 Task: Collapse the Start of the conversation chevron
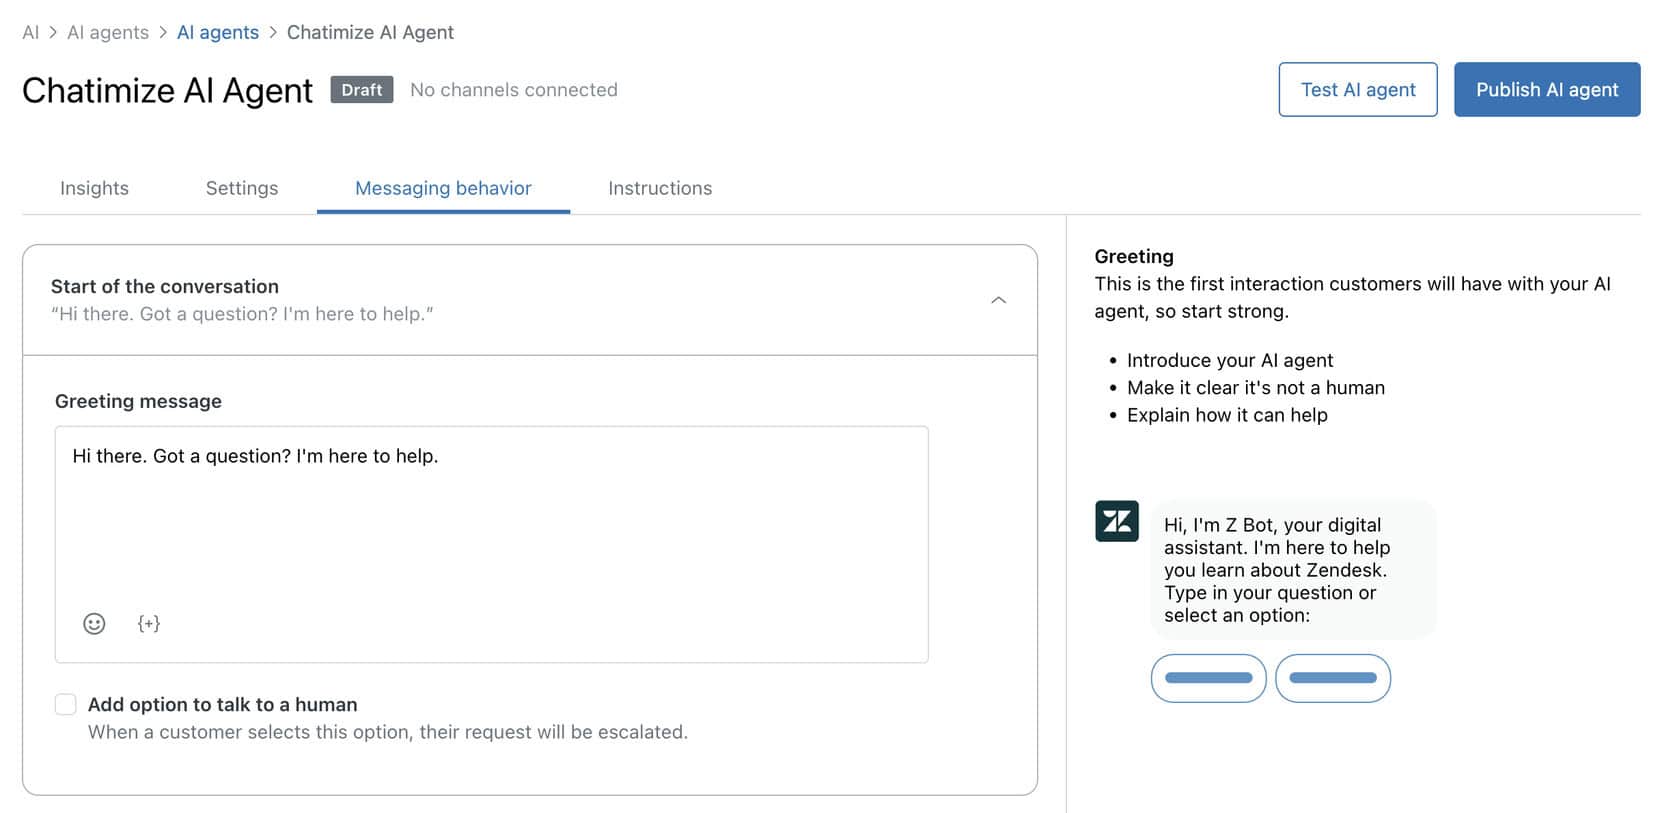(997, 300)
